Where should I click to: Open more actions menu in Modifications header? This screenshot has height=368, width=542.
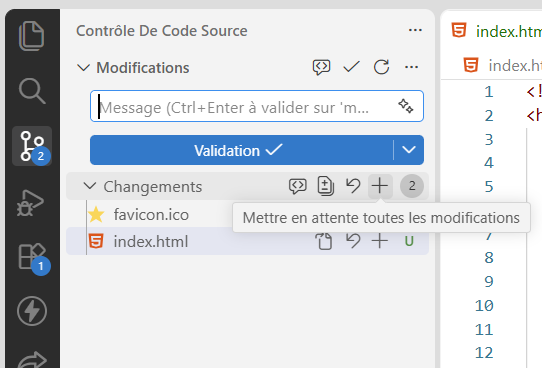coord(411,67)
